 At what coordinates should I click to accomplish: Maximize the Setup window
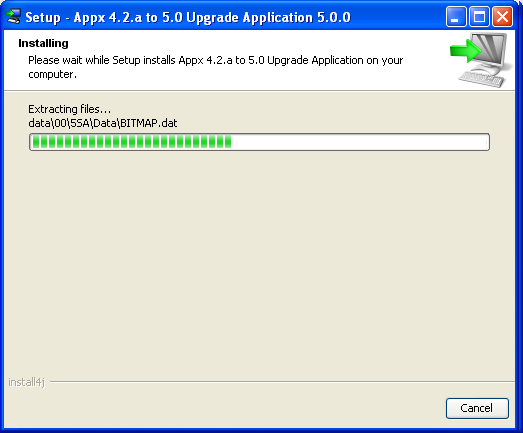click(x=479, y=16)
